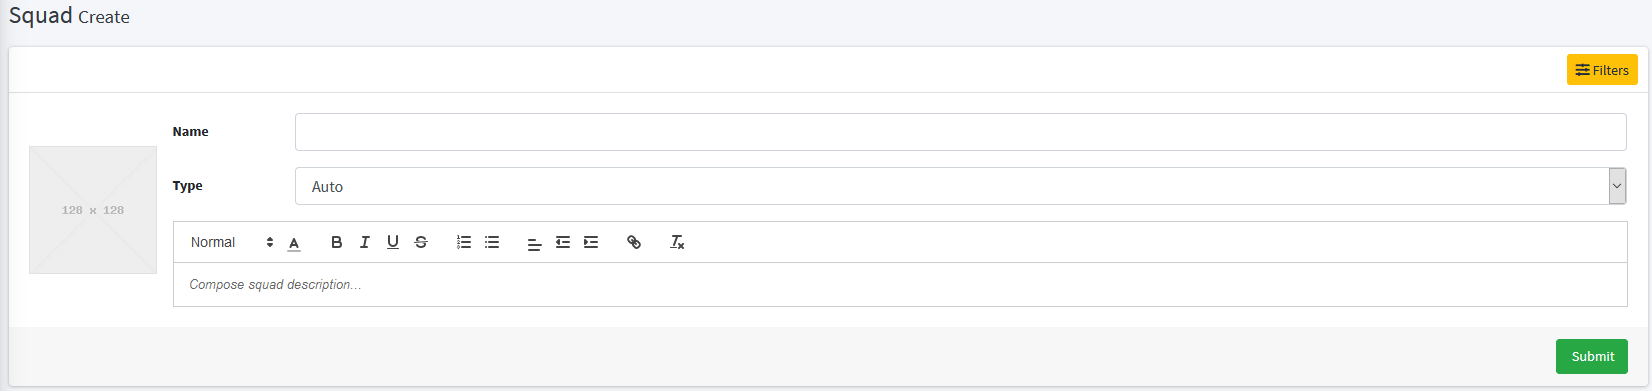1652x391 pixels.
Task: Toggle italic formatting in editor
Action: pyautogui.click(x=365, y=242)
